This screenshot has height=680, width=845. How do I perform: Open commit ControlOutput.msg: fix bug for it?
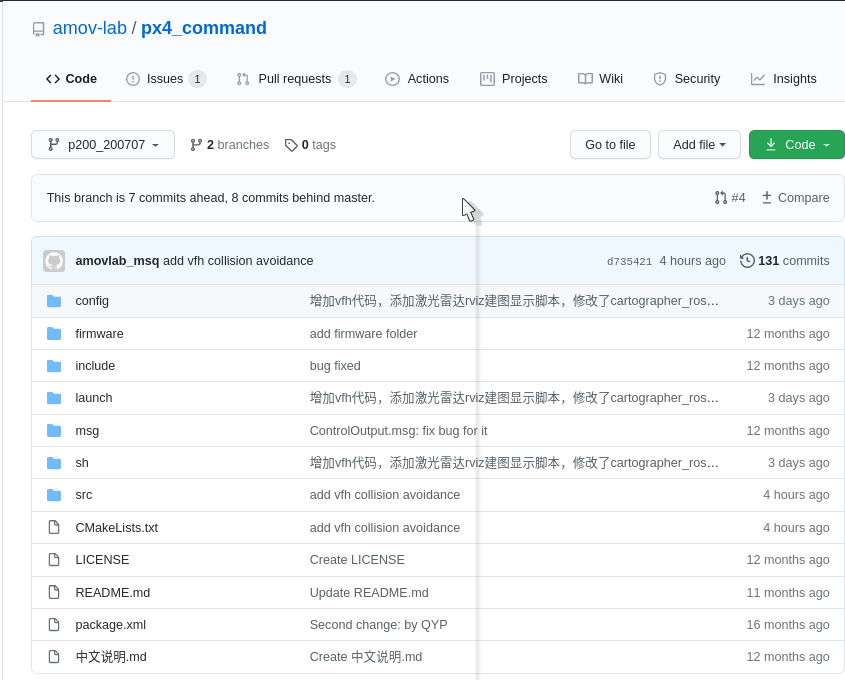pos(398,431)
